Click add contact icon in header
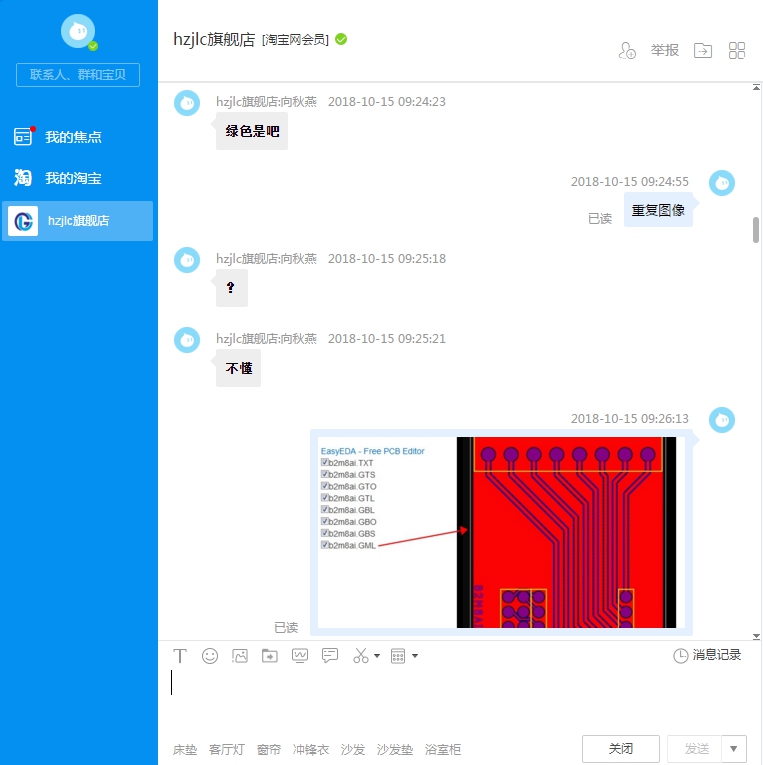The width and height of the screenshot is (763, 765). pyautogui.click(x=627, y=50)
